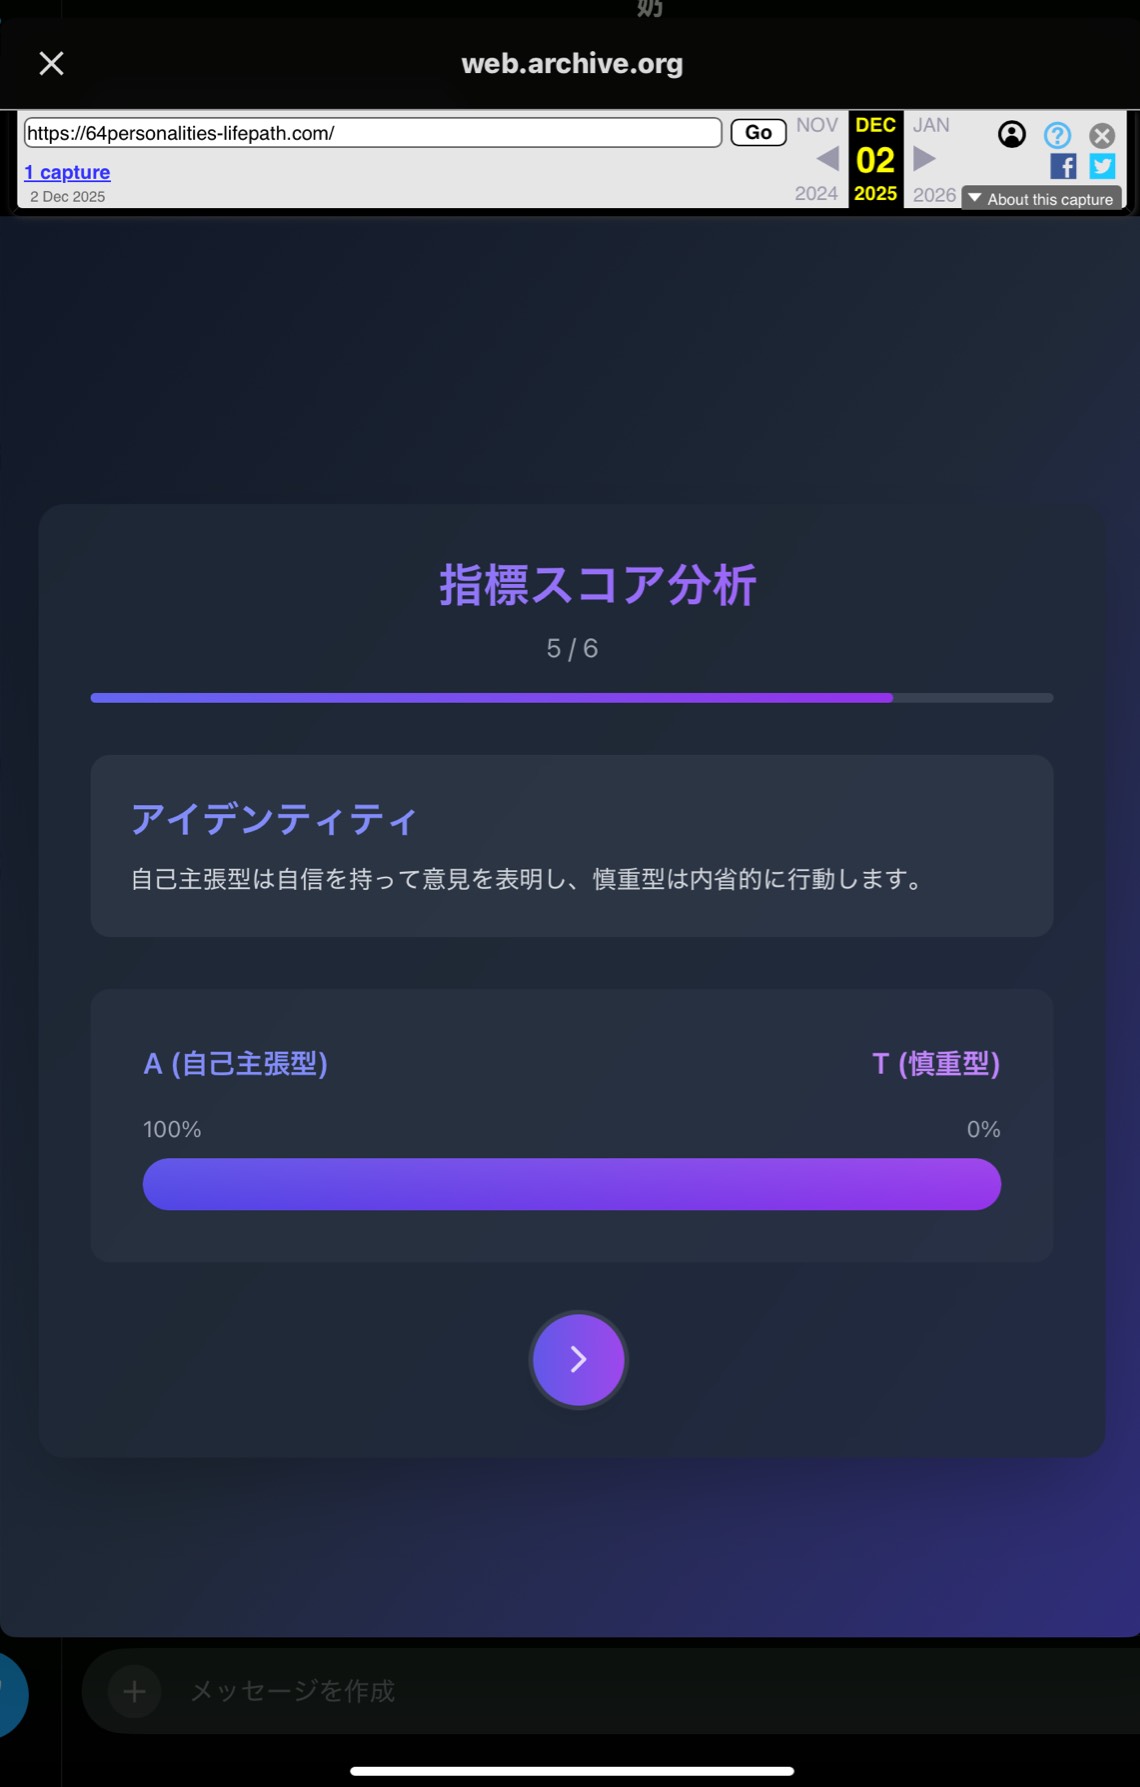Tap the メッセージを作成 message input
The image size is (1140, 1787).
(292, 1690)
